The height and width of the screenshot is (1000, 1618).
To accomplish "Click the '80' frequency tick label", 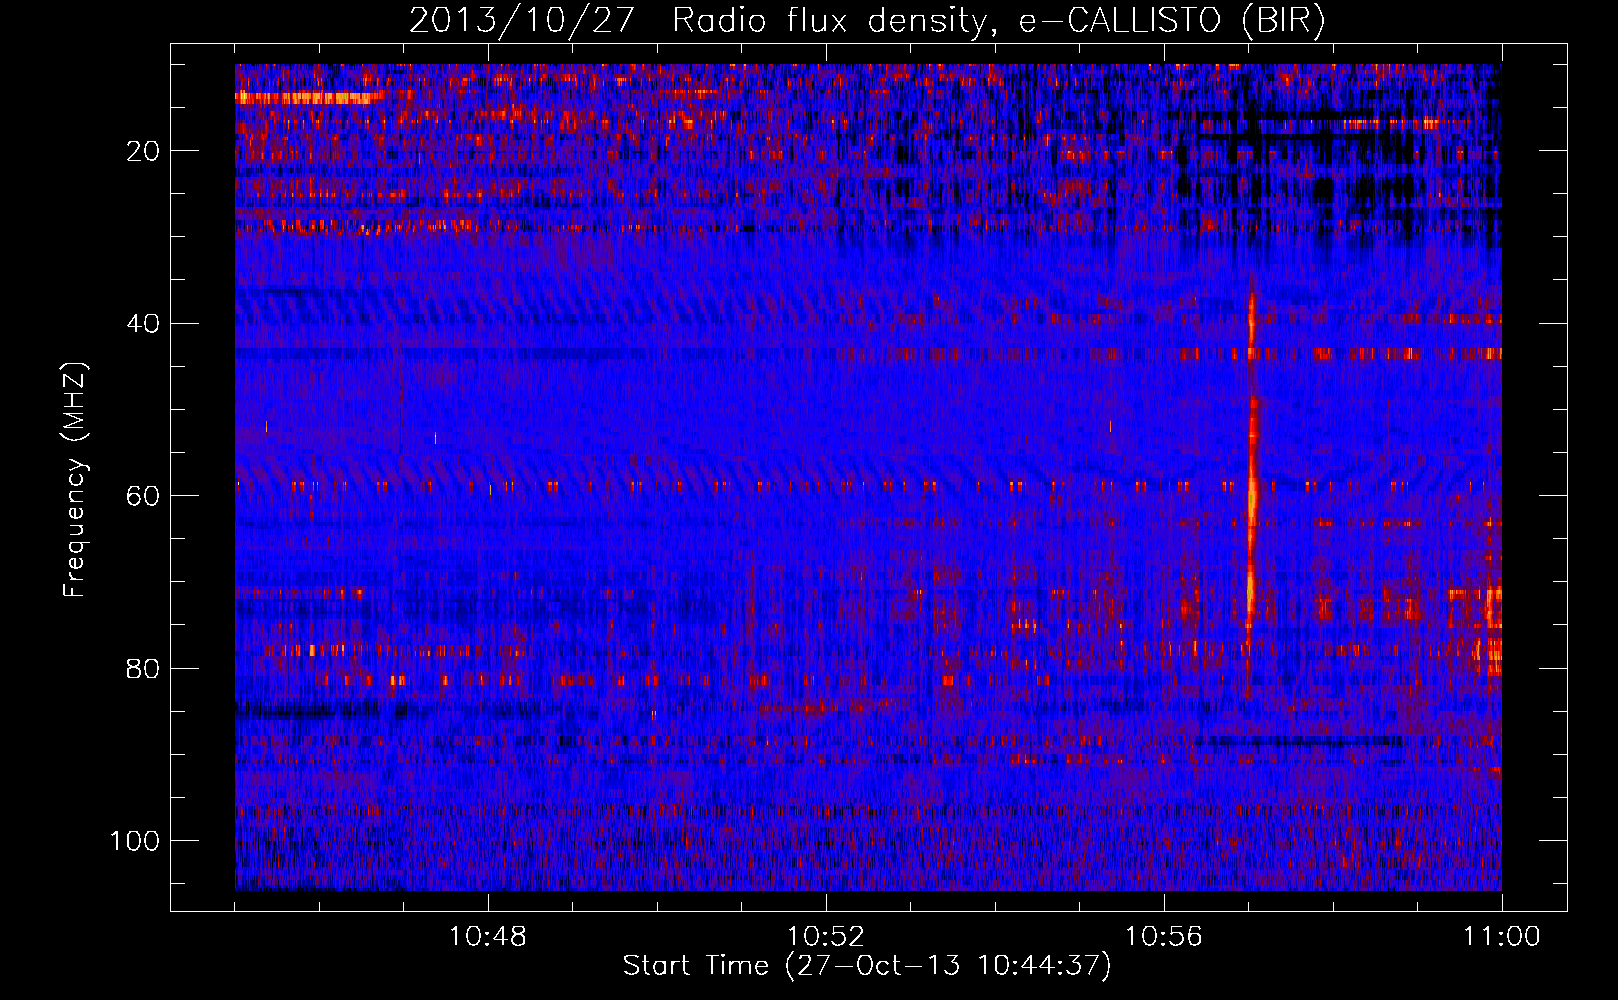I will [143, 668].
